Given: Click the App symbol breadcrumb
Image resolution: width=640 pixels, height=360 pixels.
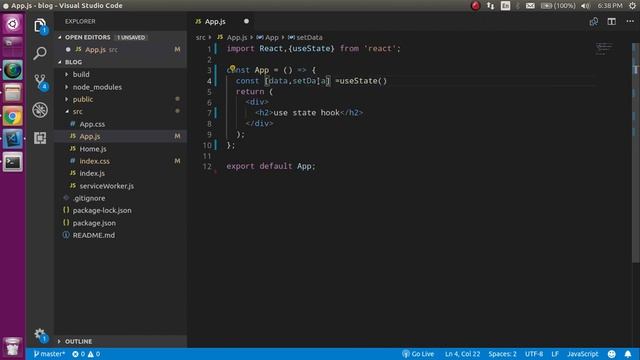Looking at the screenshot, I should (x=267, y=38).
